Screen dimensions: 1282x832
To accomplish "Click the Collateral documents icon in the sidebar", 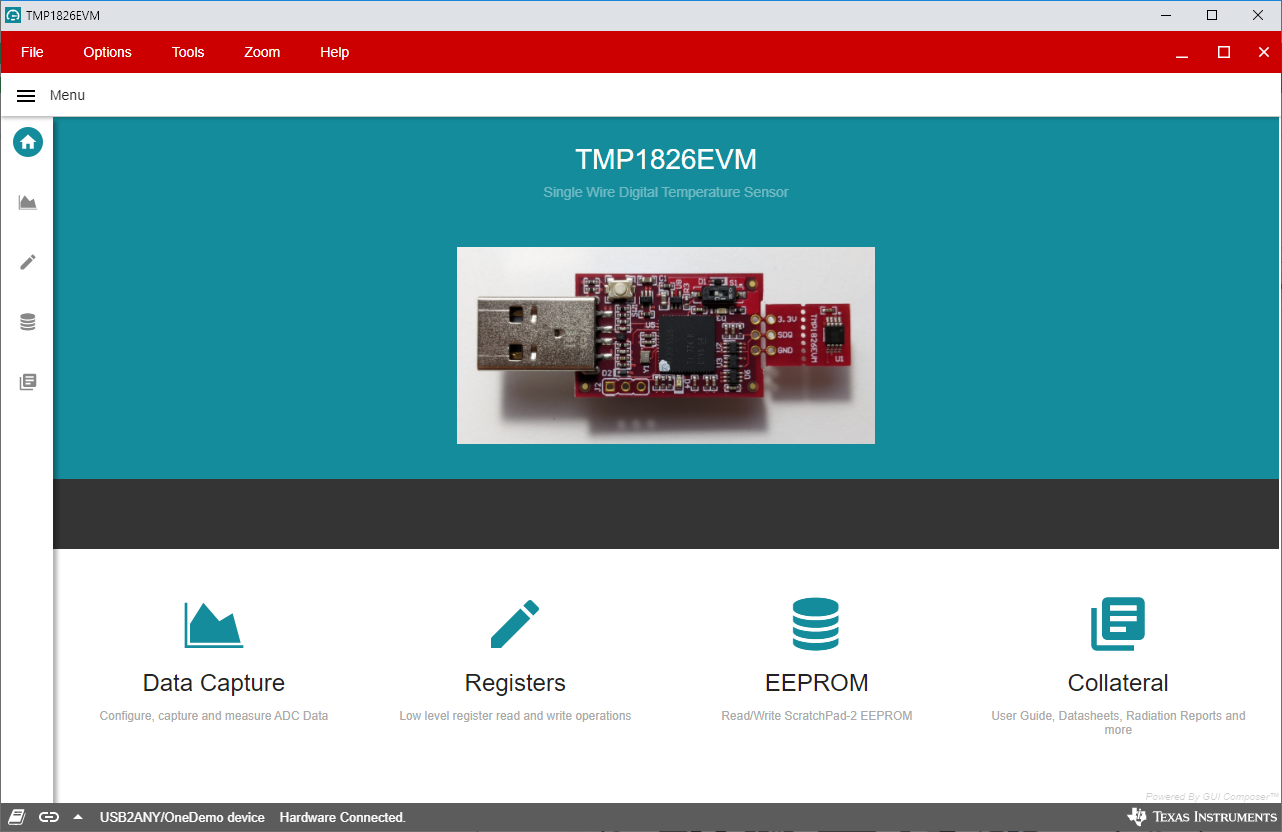I will [x=28, y=382].
